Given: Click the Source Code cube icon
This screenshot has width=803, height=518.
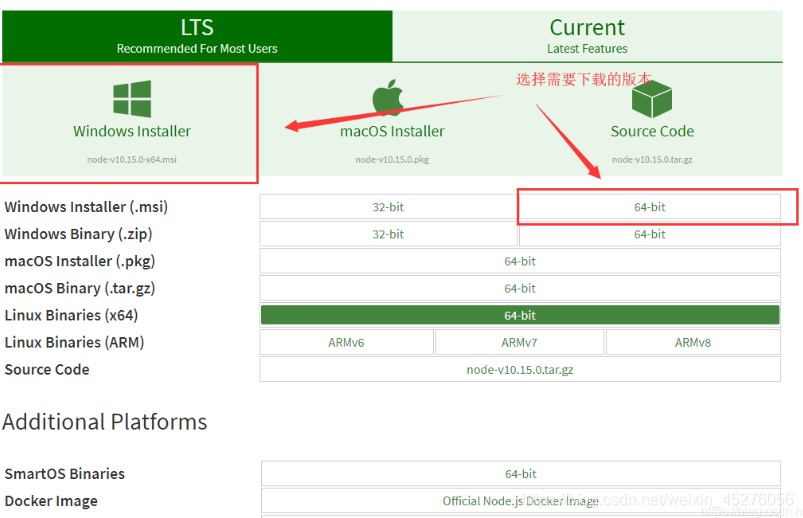Looking at the screenshot, I should (651, 99).
